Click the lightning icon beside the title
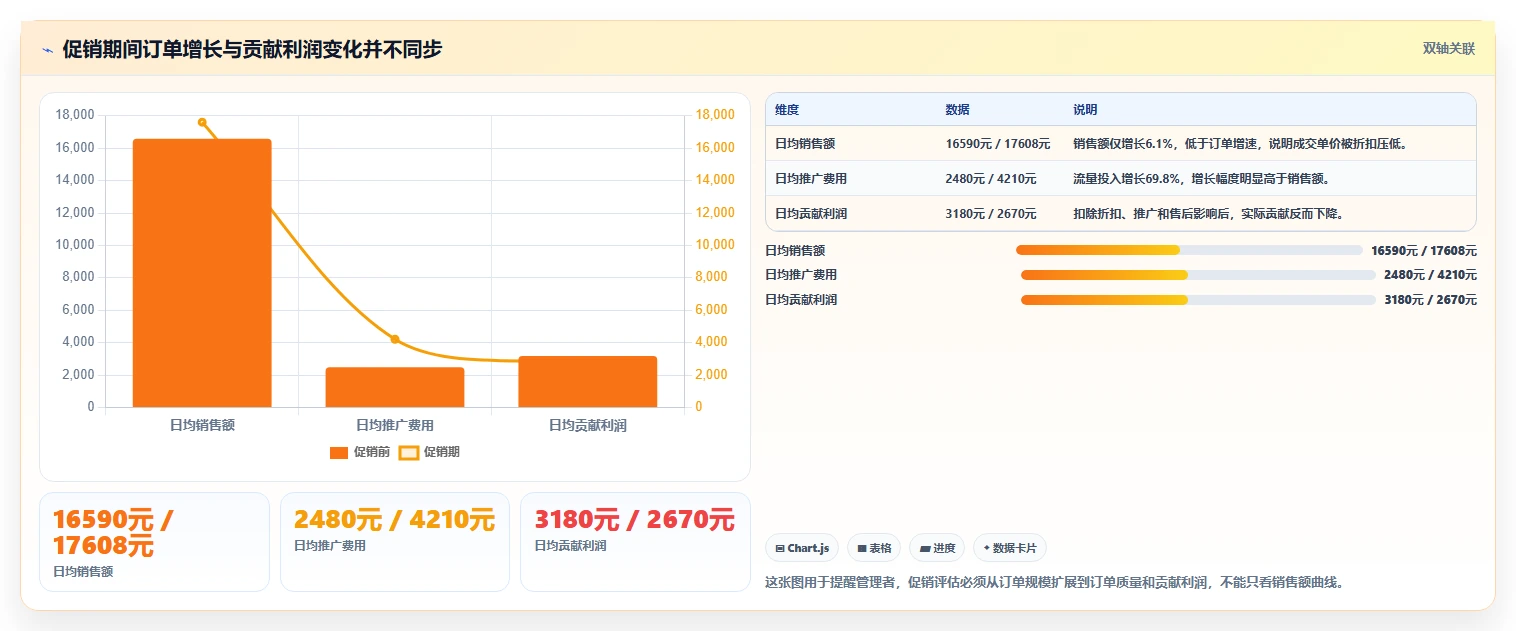The image size is (1516, 631). 47,50
